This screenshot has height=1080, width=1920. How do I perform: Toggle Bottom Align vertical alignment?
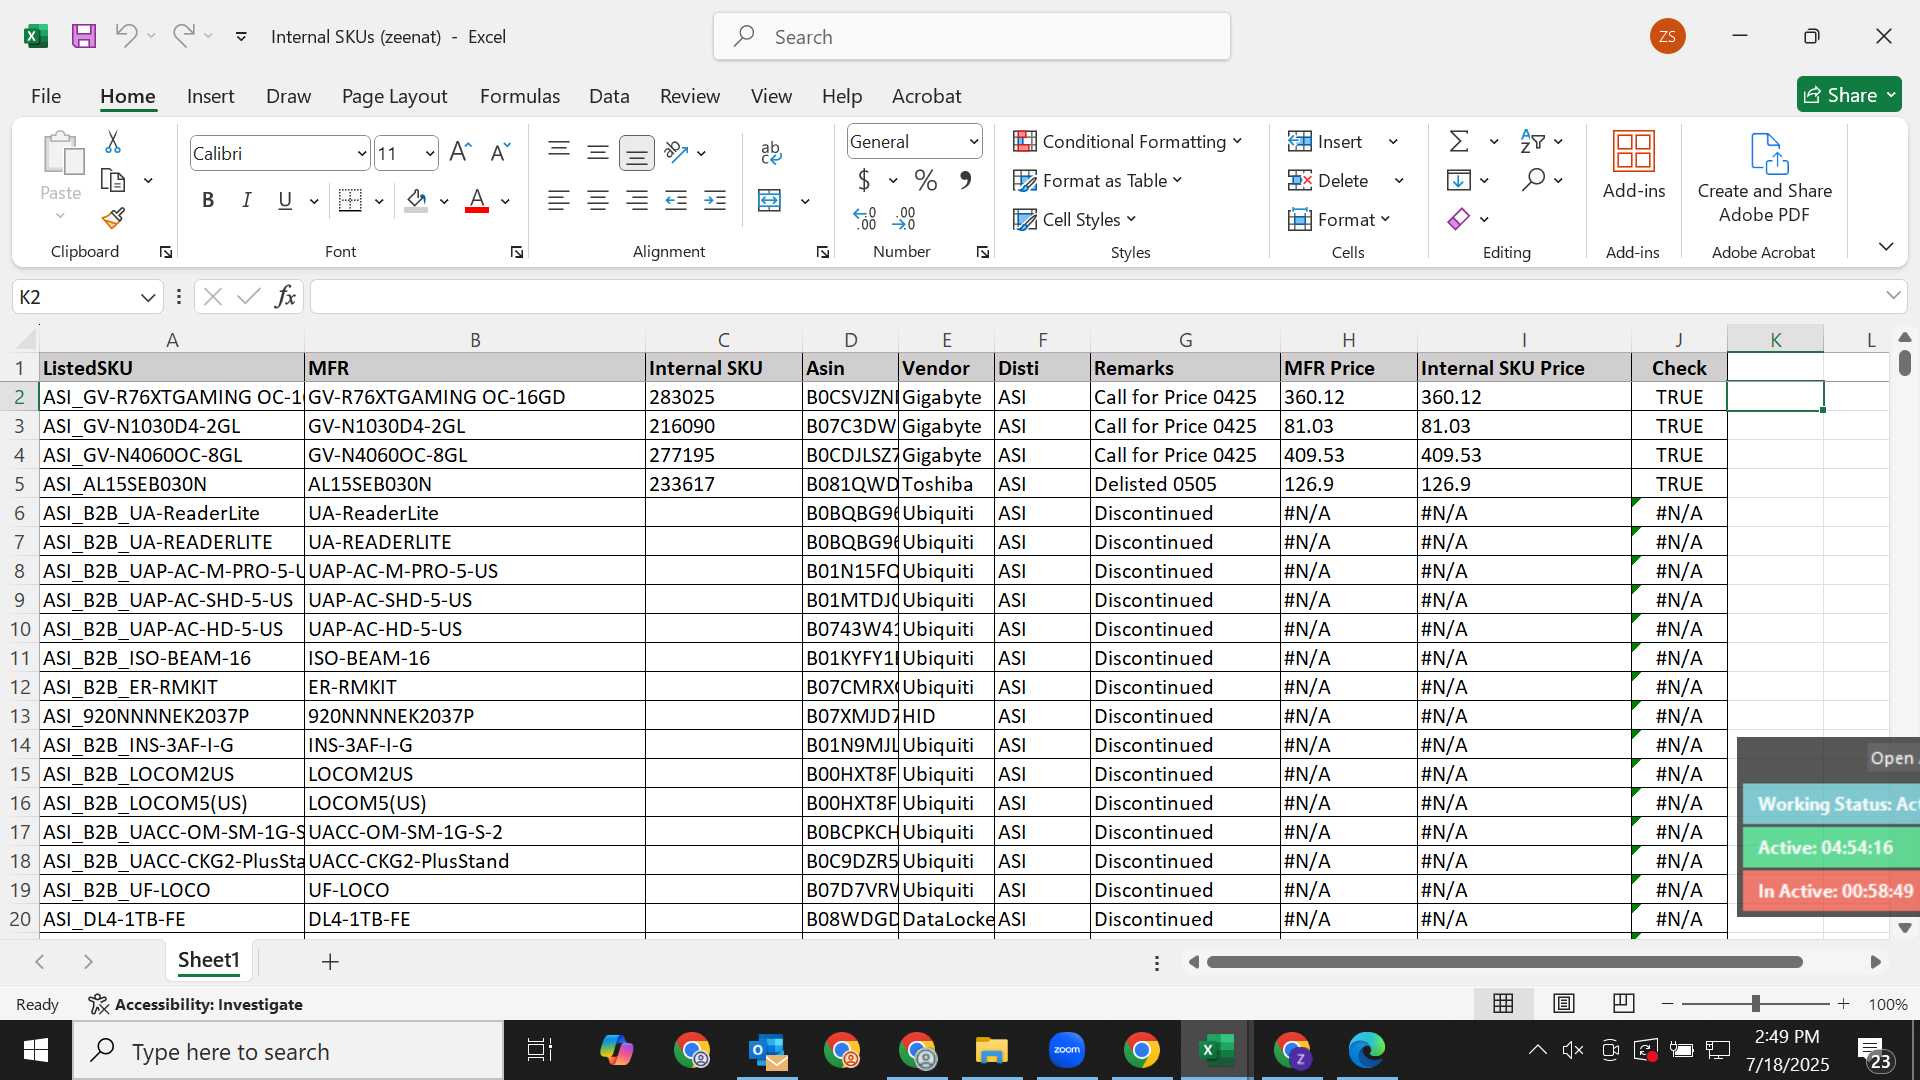pos(636,152)
